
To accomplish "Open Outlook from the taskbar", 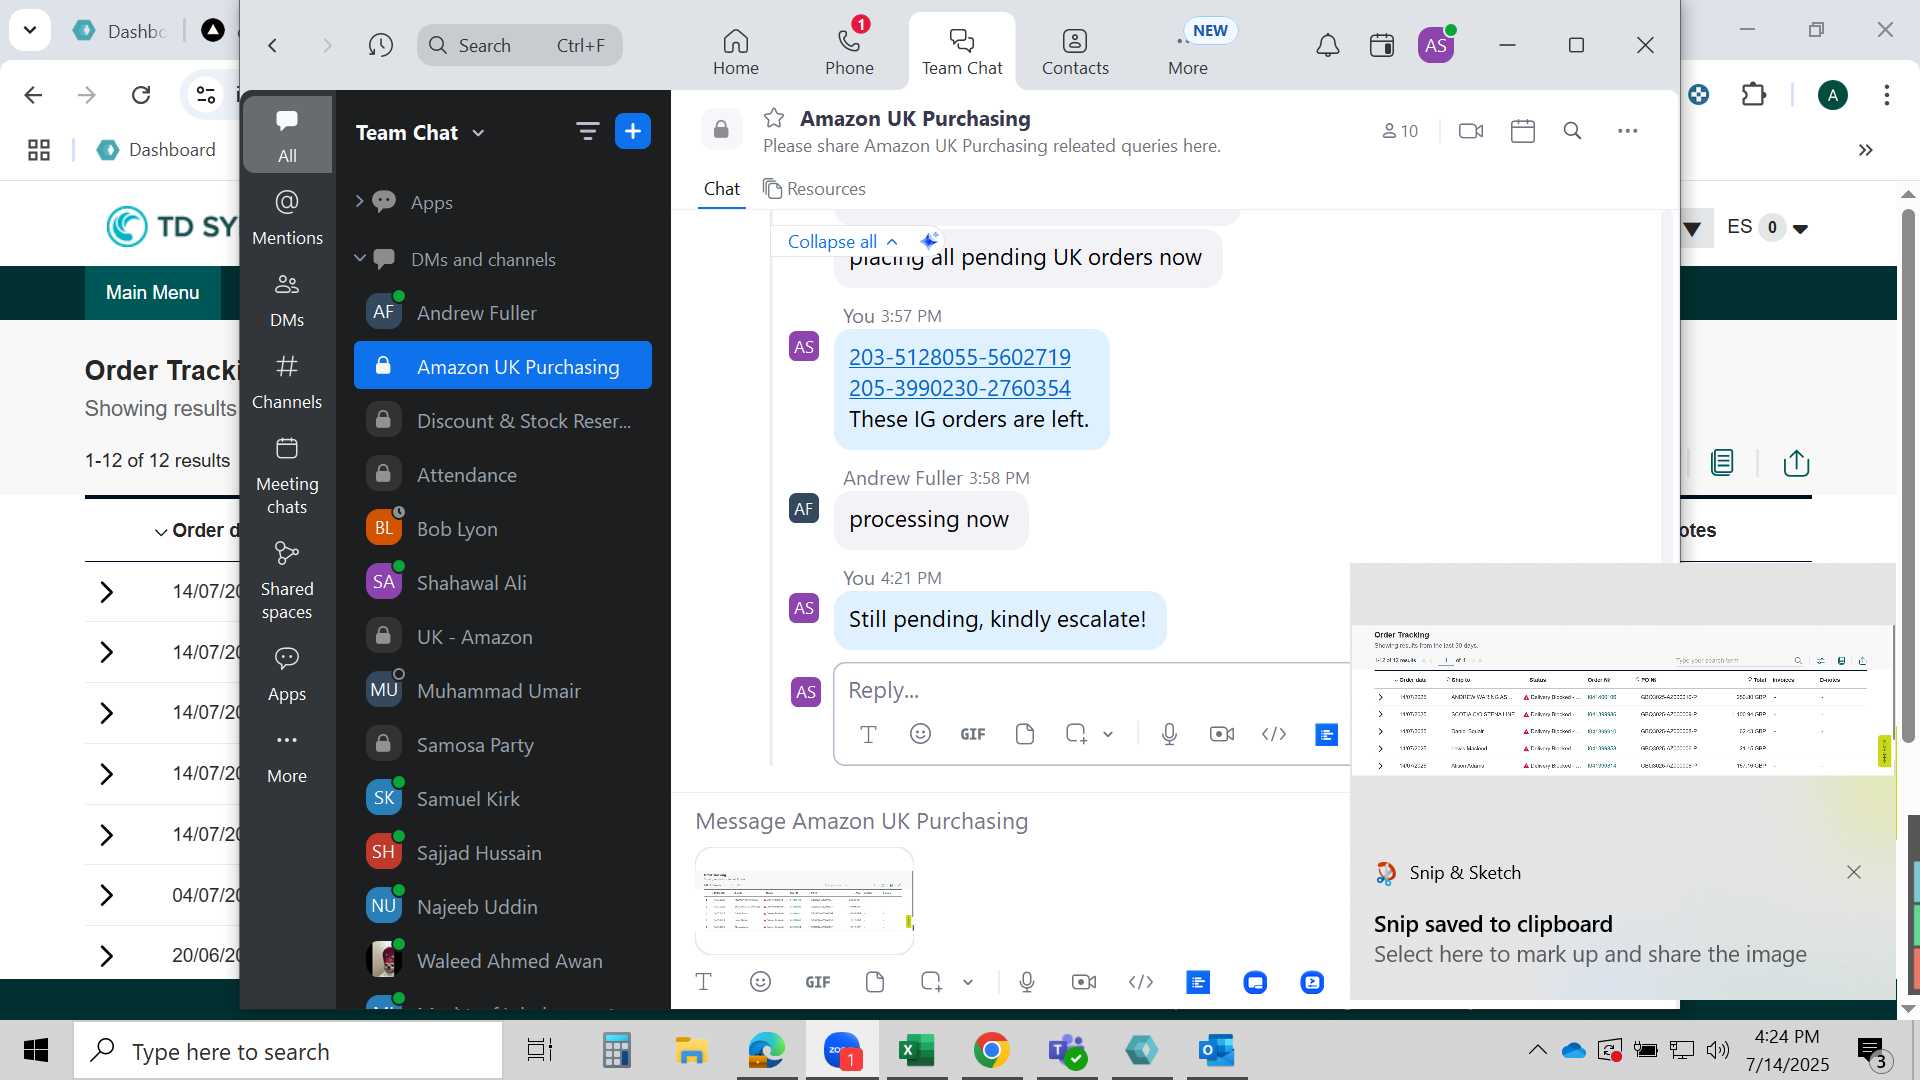I will (x=1216, y=1050).
